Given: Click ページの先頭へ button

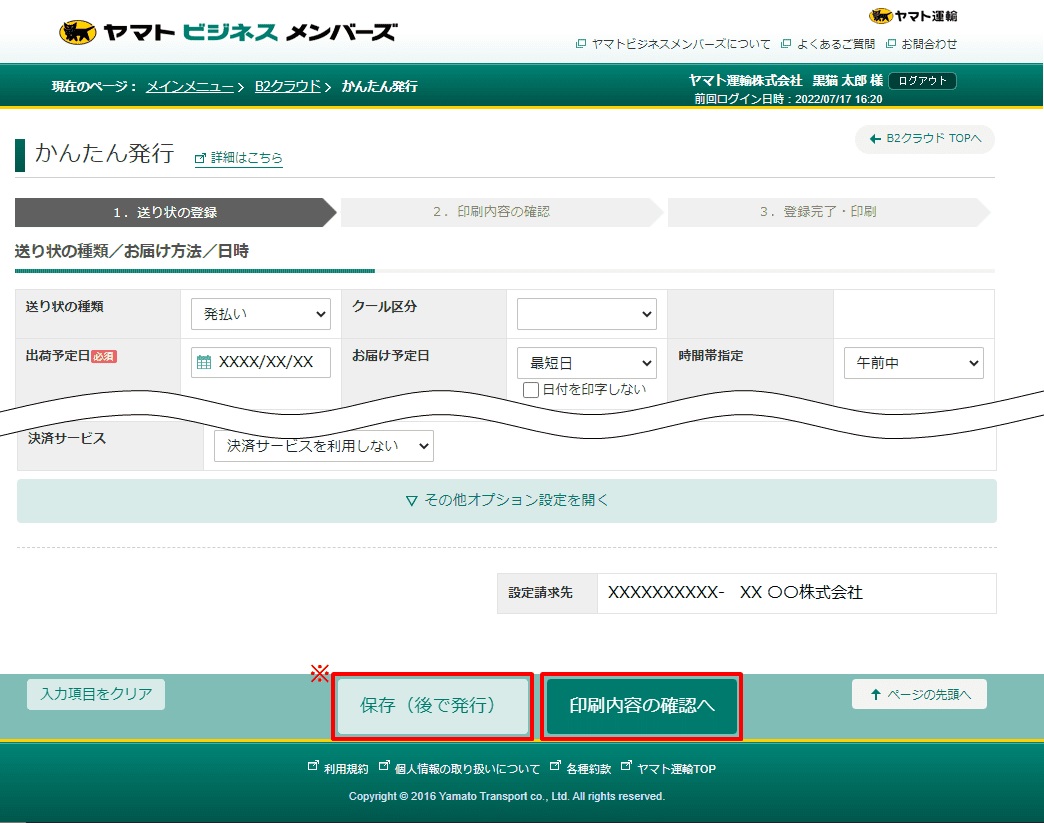Looking at the screenshot, I should (x=919, y=694).
